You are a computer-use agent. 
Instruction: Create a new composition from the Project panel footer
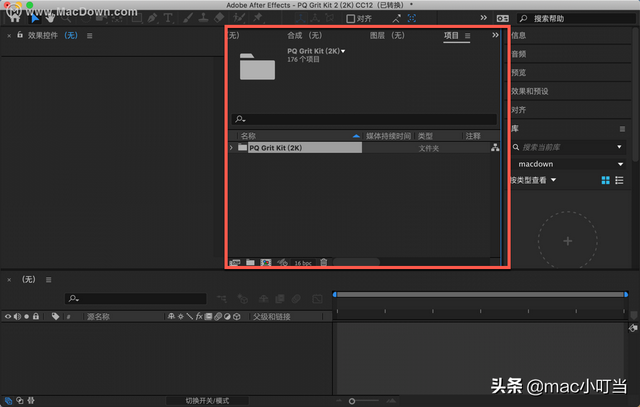point(266,262)
